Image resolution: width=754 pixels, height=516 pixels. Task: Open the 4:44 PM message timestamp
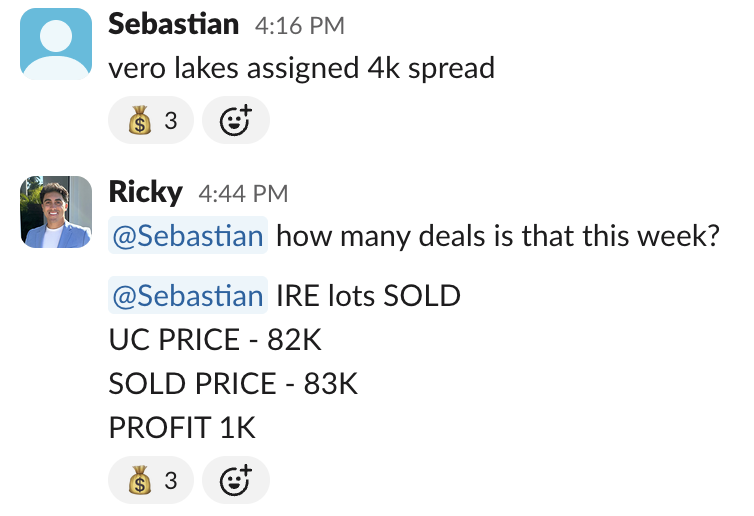[x=243, y=194]
